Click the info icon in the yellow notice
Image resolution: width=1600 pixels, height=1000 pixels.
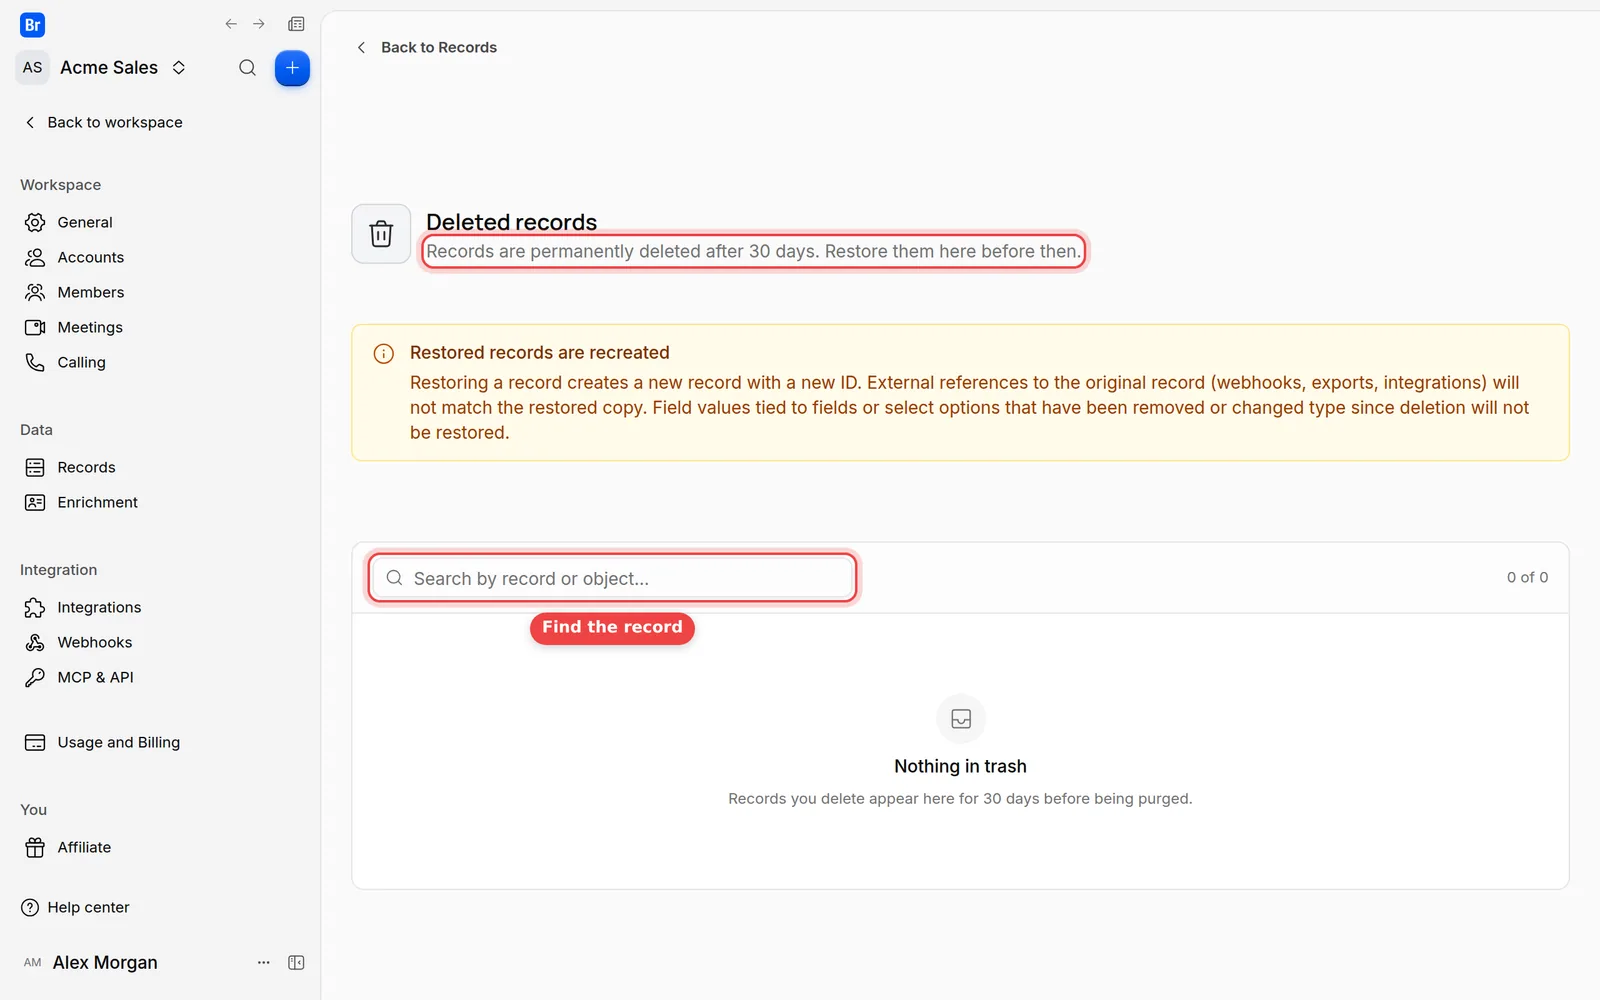[x=383, y=354]
